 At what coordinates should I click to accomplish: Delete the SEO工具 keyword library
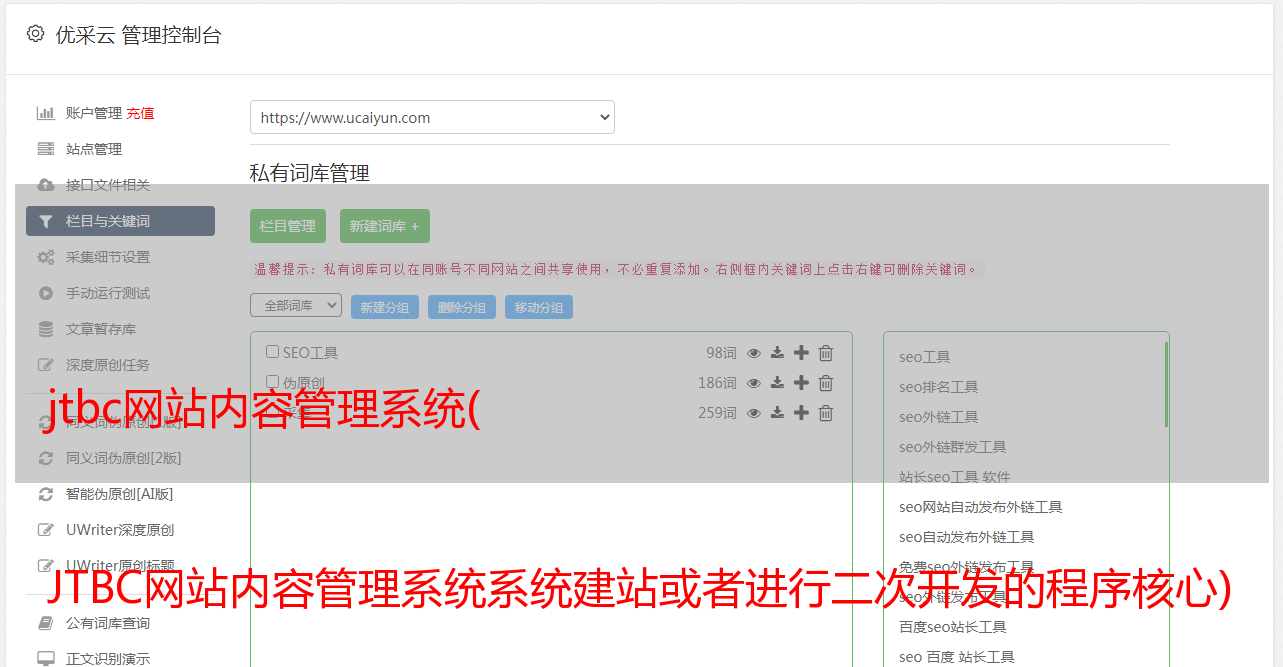tap(826, 353)
